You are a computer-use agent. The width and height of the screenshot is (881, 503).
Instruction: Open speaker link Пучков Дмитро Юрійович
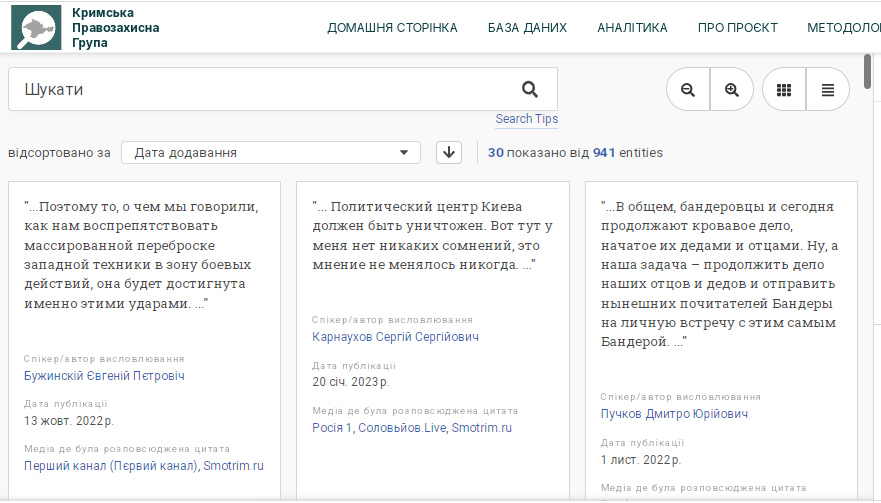click(x=674, y=414)
